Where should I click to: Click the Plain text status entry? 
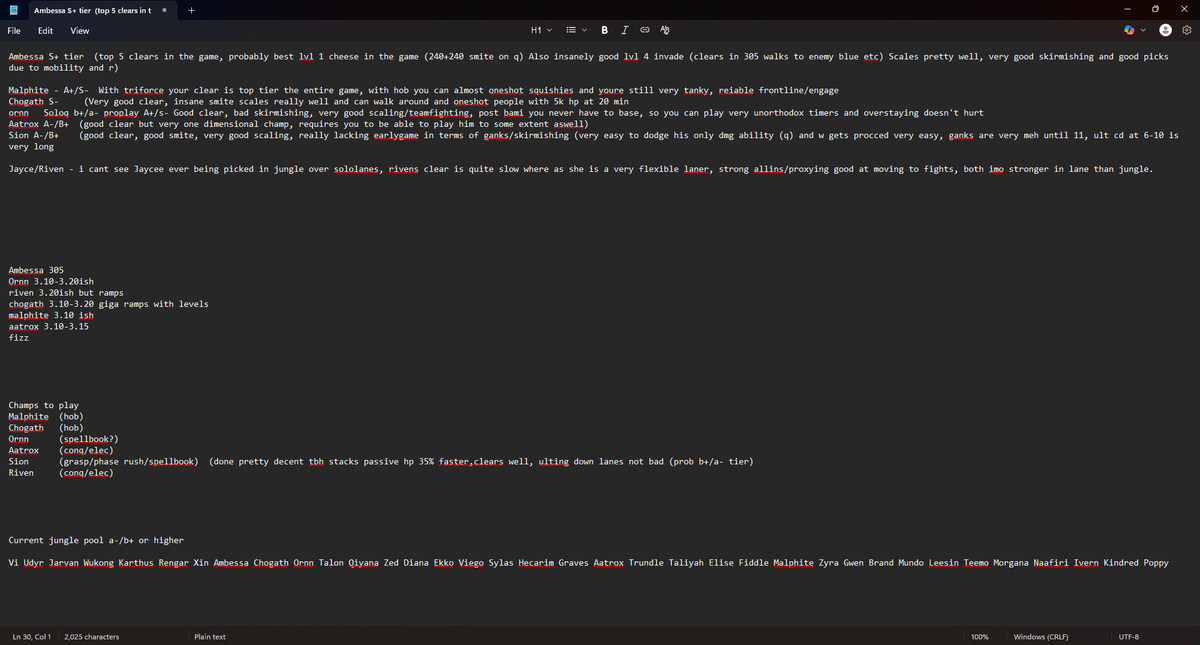click(x=210, y=637)
